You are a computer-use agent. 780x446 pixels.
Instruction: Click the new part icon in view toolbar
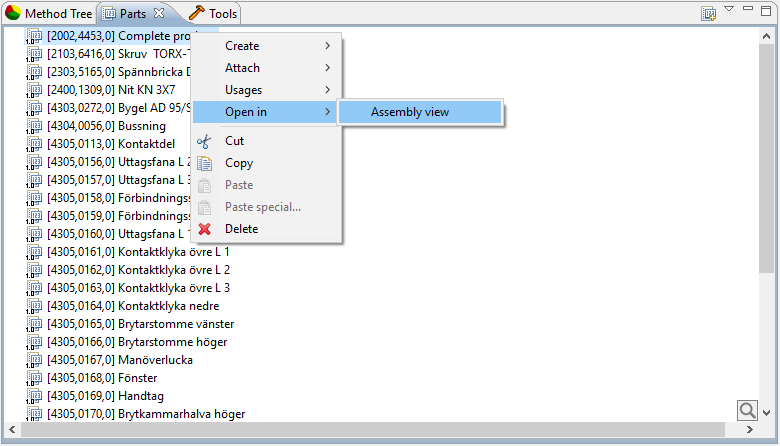[x=709, y=14]
